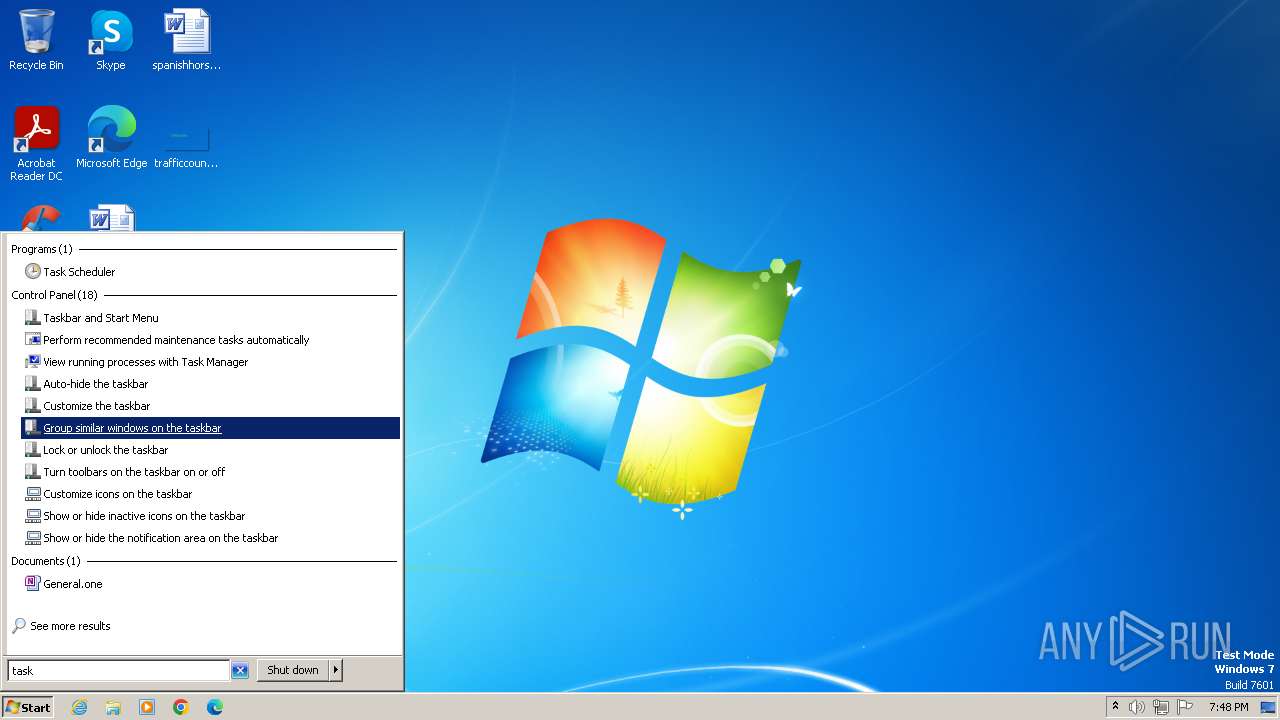This screenshot has width=1280, height=720.
Task: Select the spanishhors Word document icon
Action: click(187, 40)
